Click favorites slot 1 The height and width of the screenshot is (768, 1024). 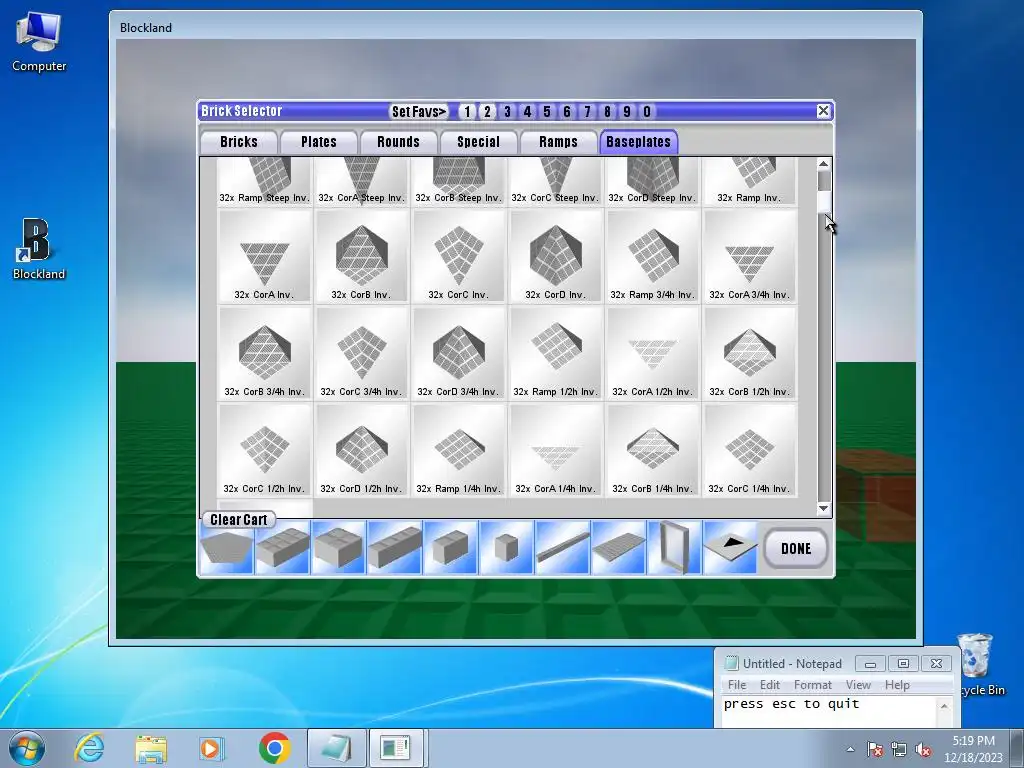[x=467, y=112]
